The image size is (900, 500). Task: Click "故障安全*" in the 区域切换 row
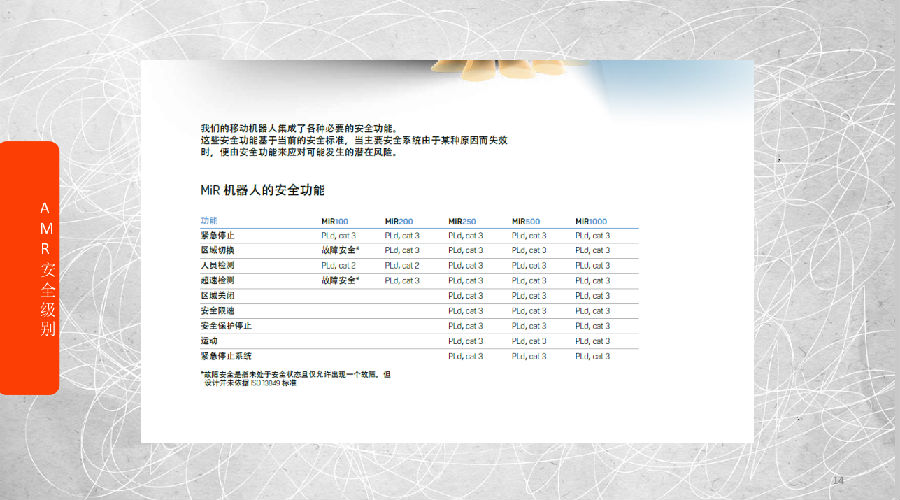pos(340,250)
